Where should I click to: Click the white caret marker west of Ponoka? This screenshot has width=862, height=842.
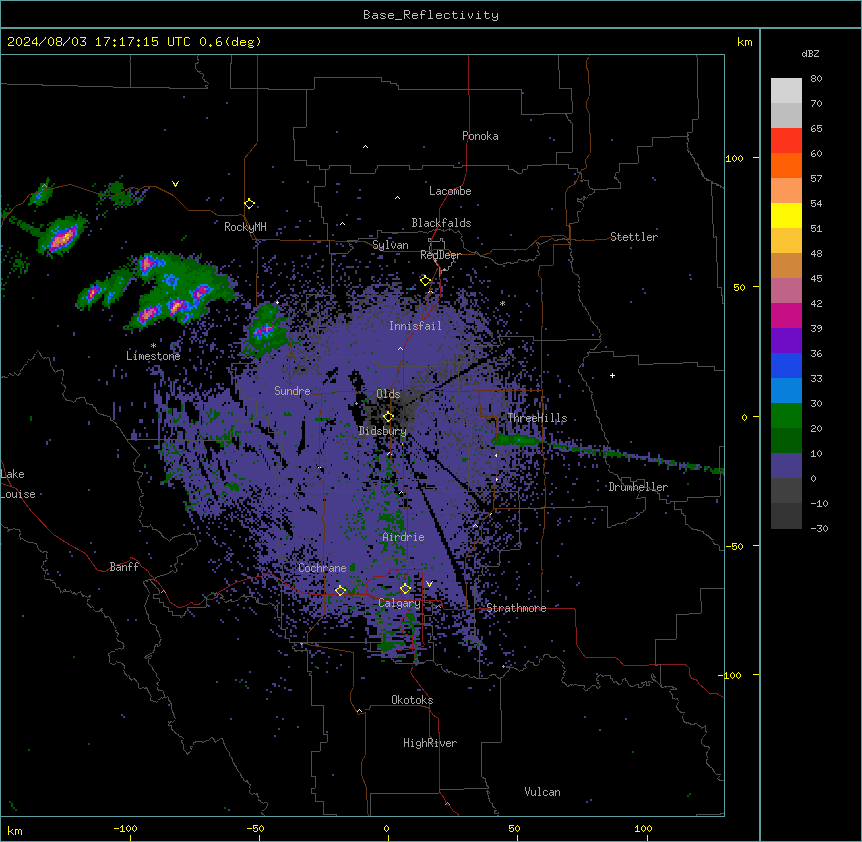tap(365, 147)
